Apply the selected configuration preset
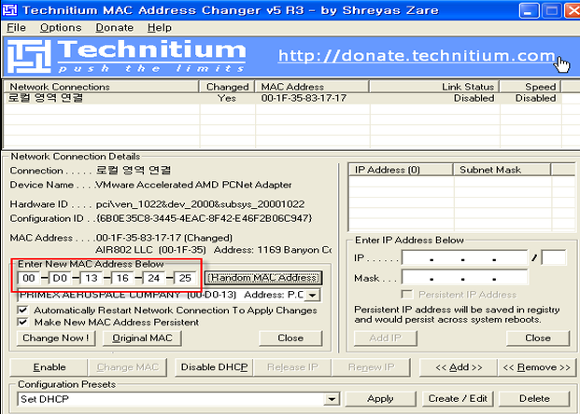 click(x=380, y=399)
